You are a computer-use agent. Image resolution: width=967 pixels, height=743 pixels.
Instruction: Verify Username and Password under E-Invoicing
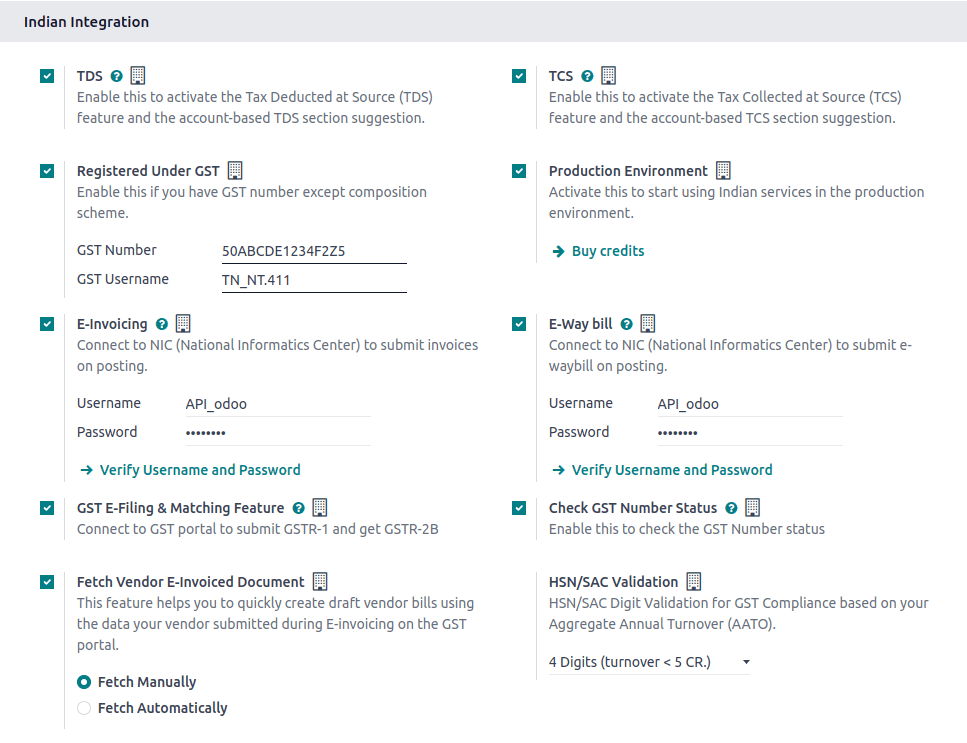[199, 470]
